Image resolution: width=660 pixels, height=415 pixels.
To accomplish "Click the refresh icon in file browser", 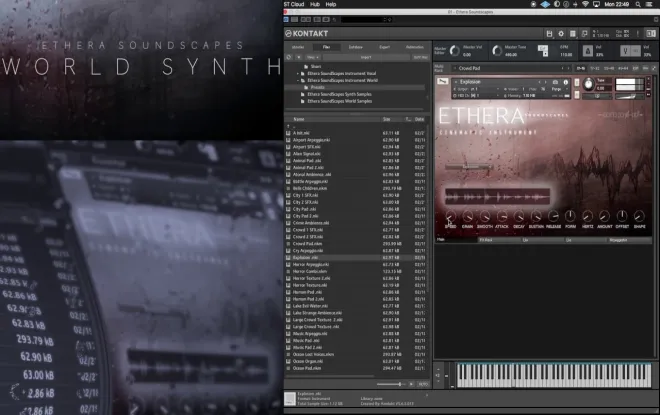I will pyautogui.click(x=289, y=57).
